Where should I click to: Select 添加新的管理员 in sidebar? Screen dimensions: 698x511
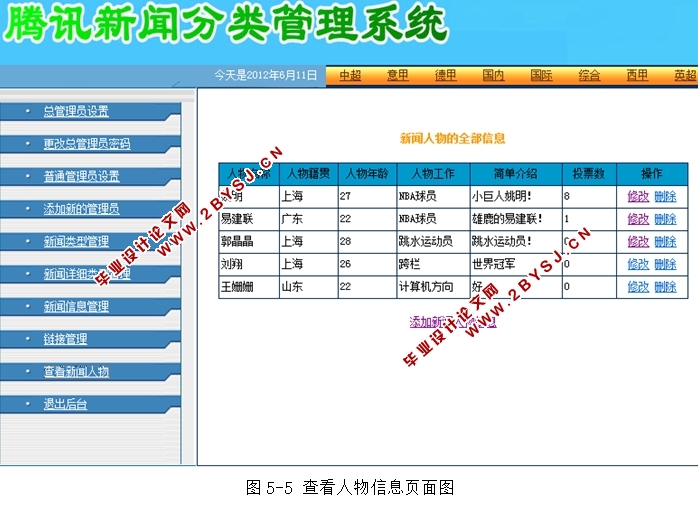81,209
